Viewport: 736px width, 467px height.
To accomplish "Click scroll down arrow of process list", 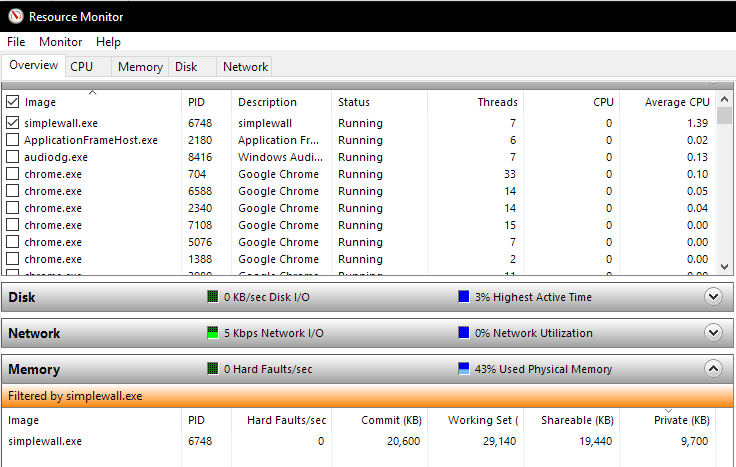I will tap(724, 267).
